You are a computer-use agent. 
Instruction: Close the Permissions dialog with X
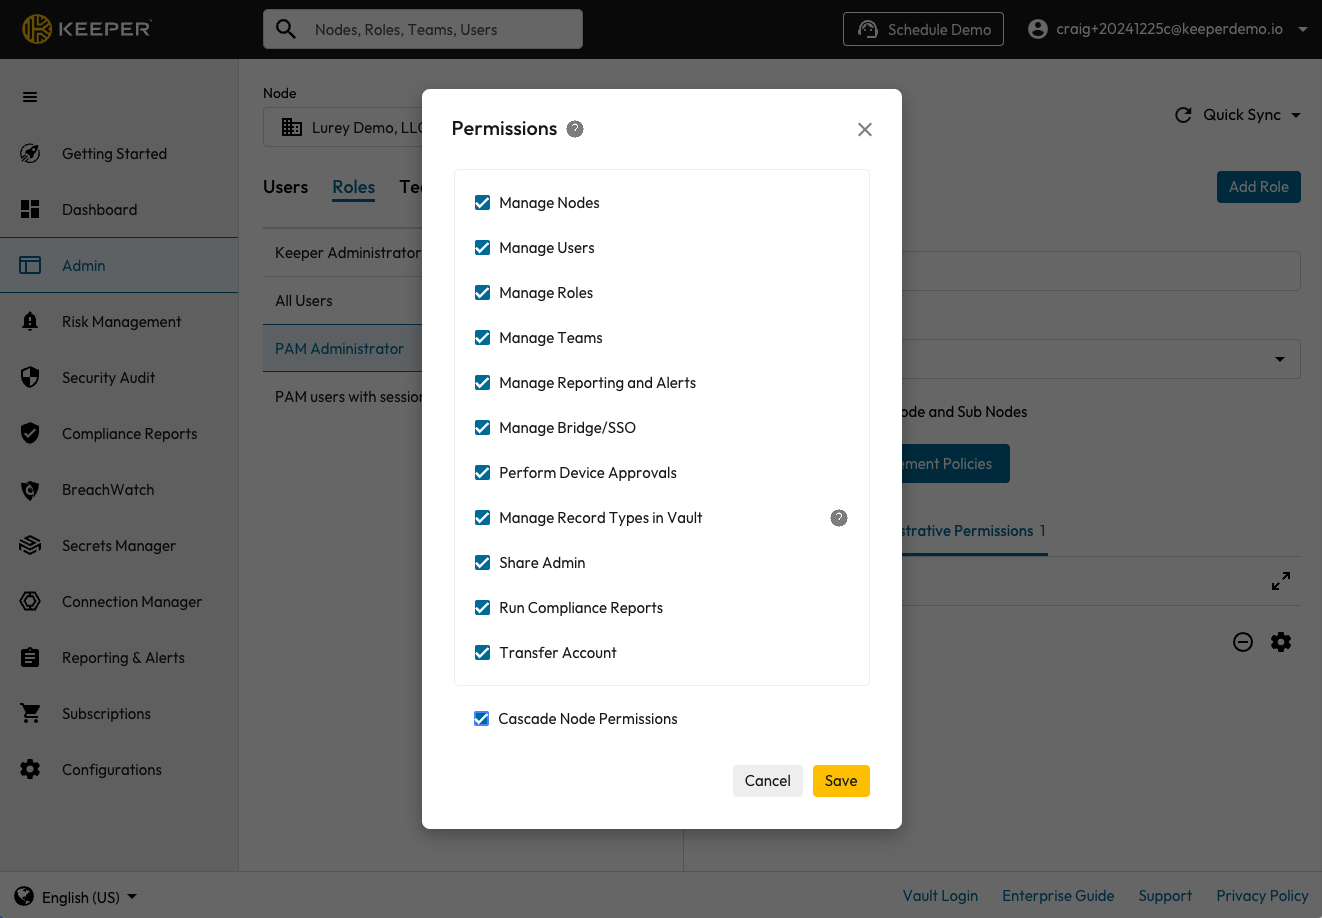(x=865, y=129)
